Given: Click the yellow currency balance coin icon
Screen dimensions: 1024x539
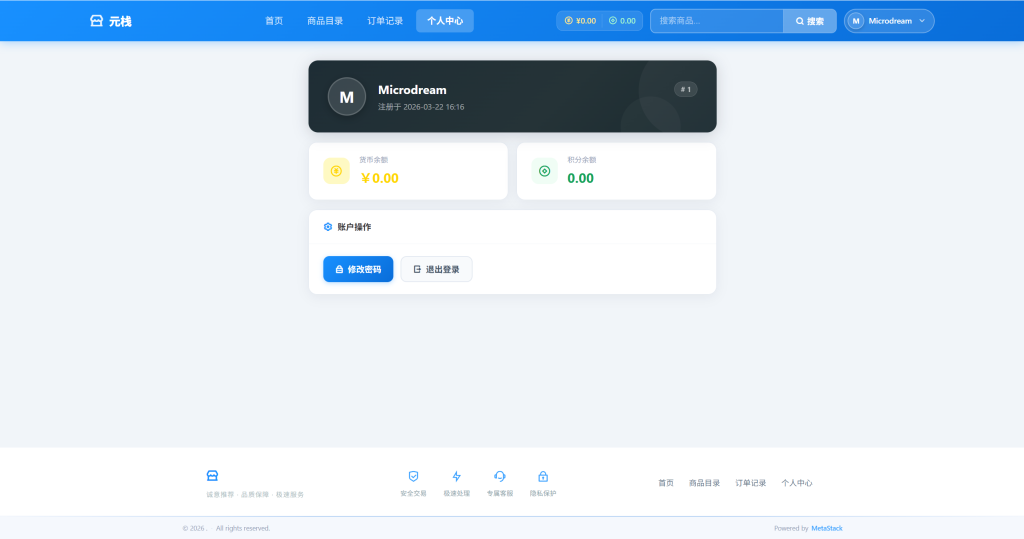Looking at the screenshot, I should (336, 171).
